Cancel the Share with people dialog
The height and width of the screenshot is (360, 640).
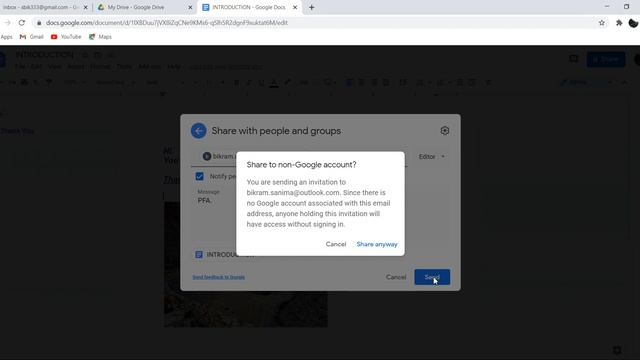tap(396, 277)
